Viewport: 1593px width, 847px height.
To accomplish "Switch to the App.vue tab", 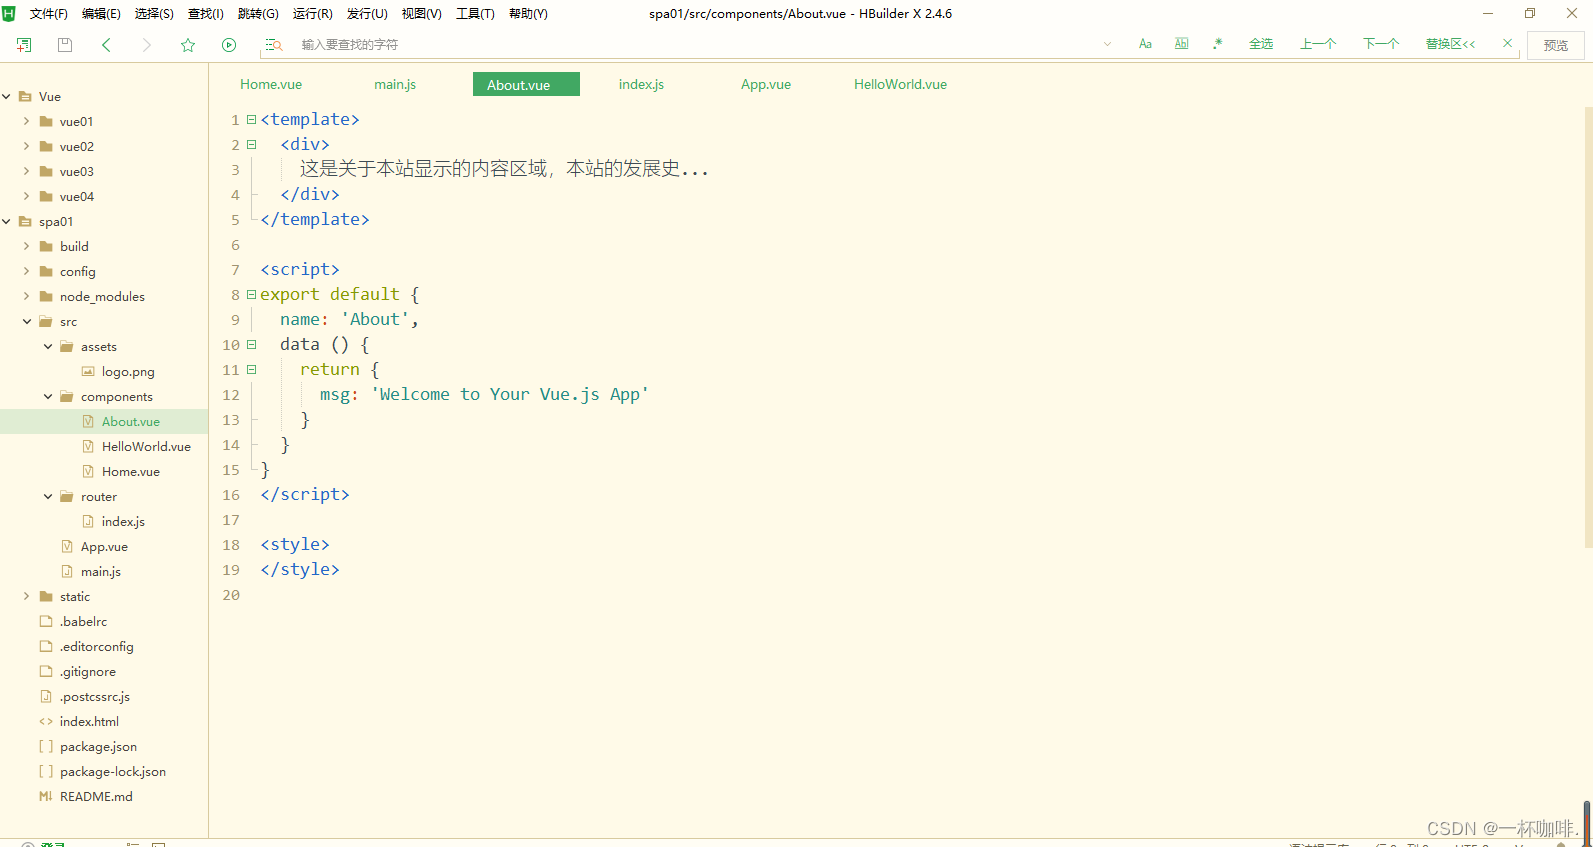I will pos(766,85).
